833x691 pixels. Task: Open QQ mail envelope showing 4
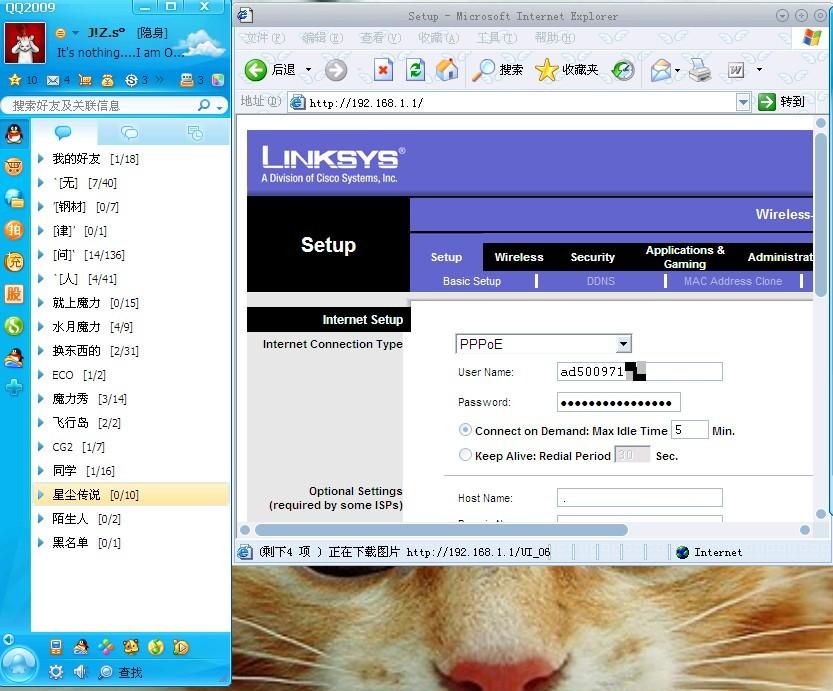coord(53,80)
